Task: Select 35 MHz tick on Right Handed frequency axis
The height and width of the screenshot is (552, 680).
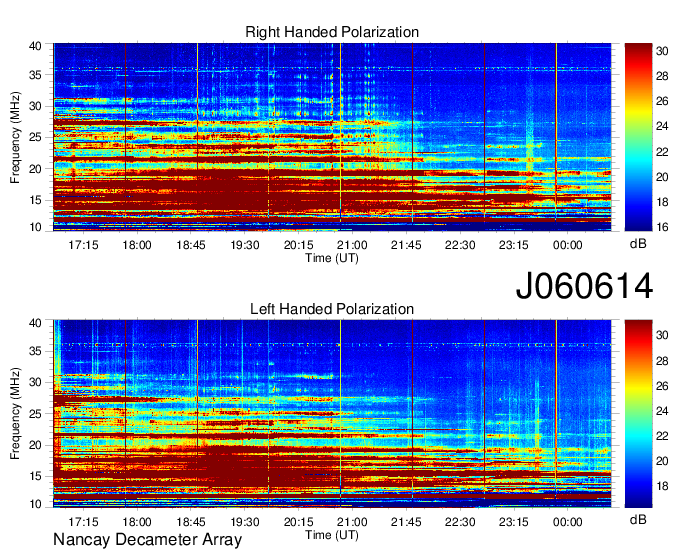Action: pos(36,75)
